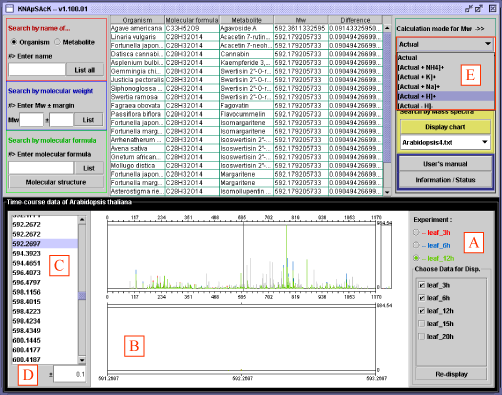This screenshot has width=502, height=395.
Task: Sort by Organism column header
Action: 137,20
